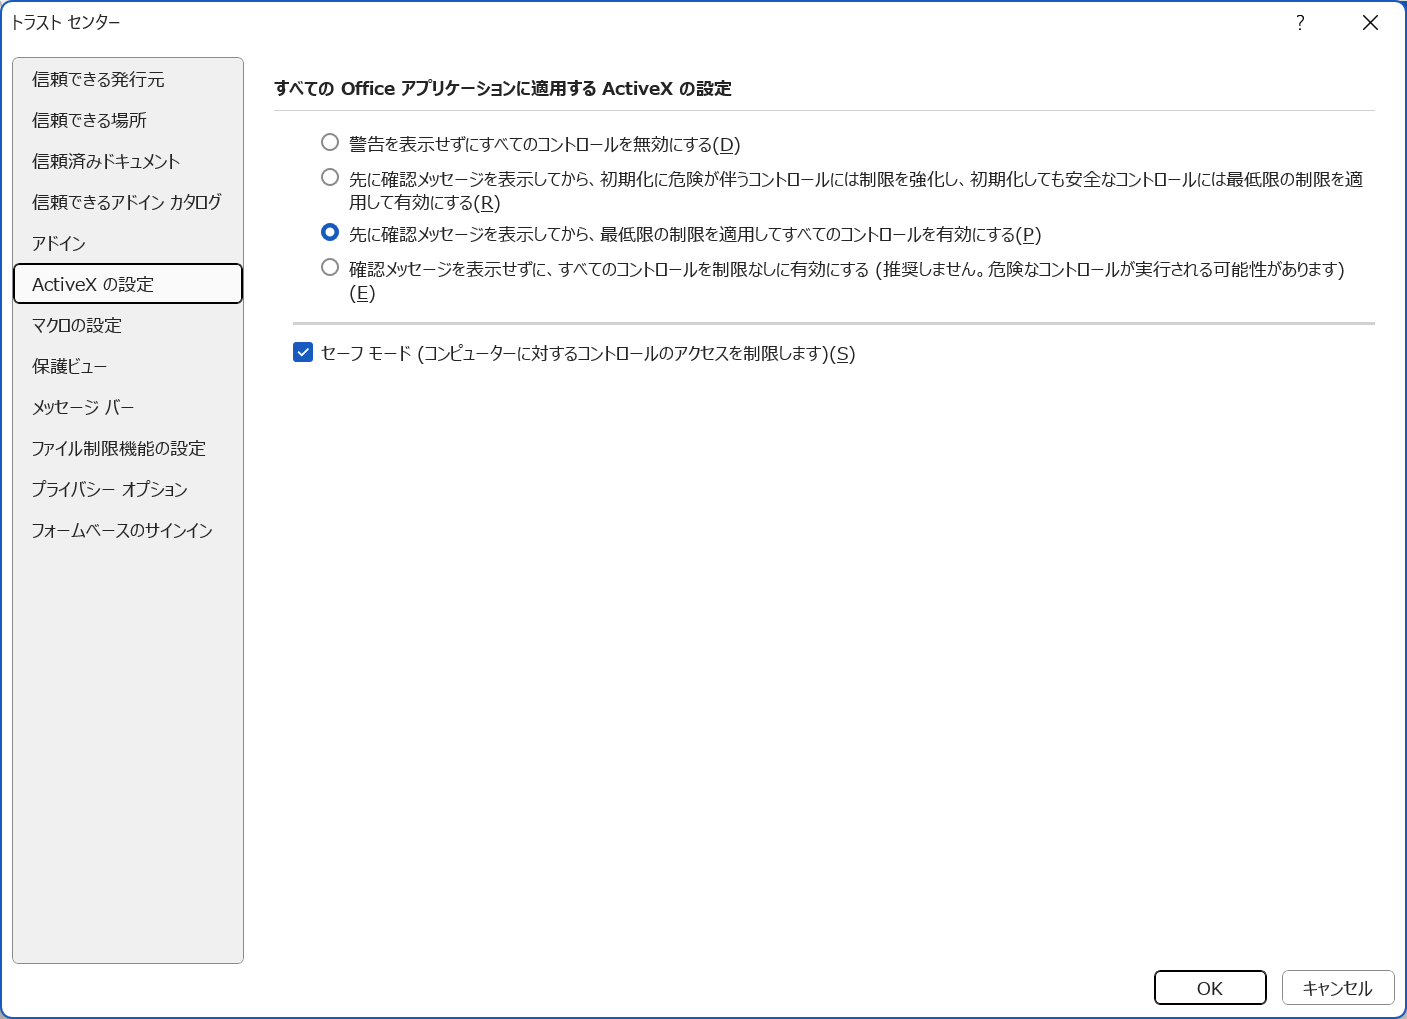Open 信頼できる場所 settings page
The height and width of the screenshot is (1019, 1407).
click(x=90, y=120)
